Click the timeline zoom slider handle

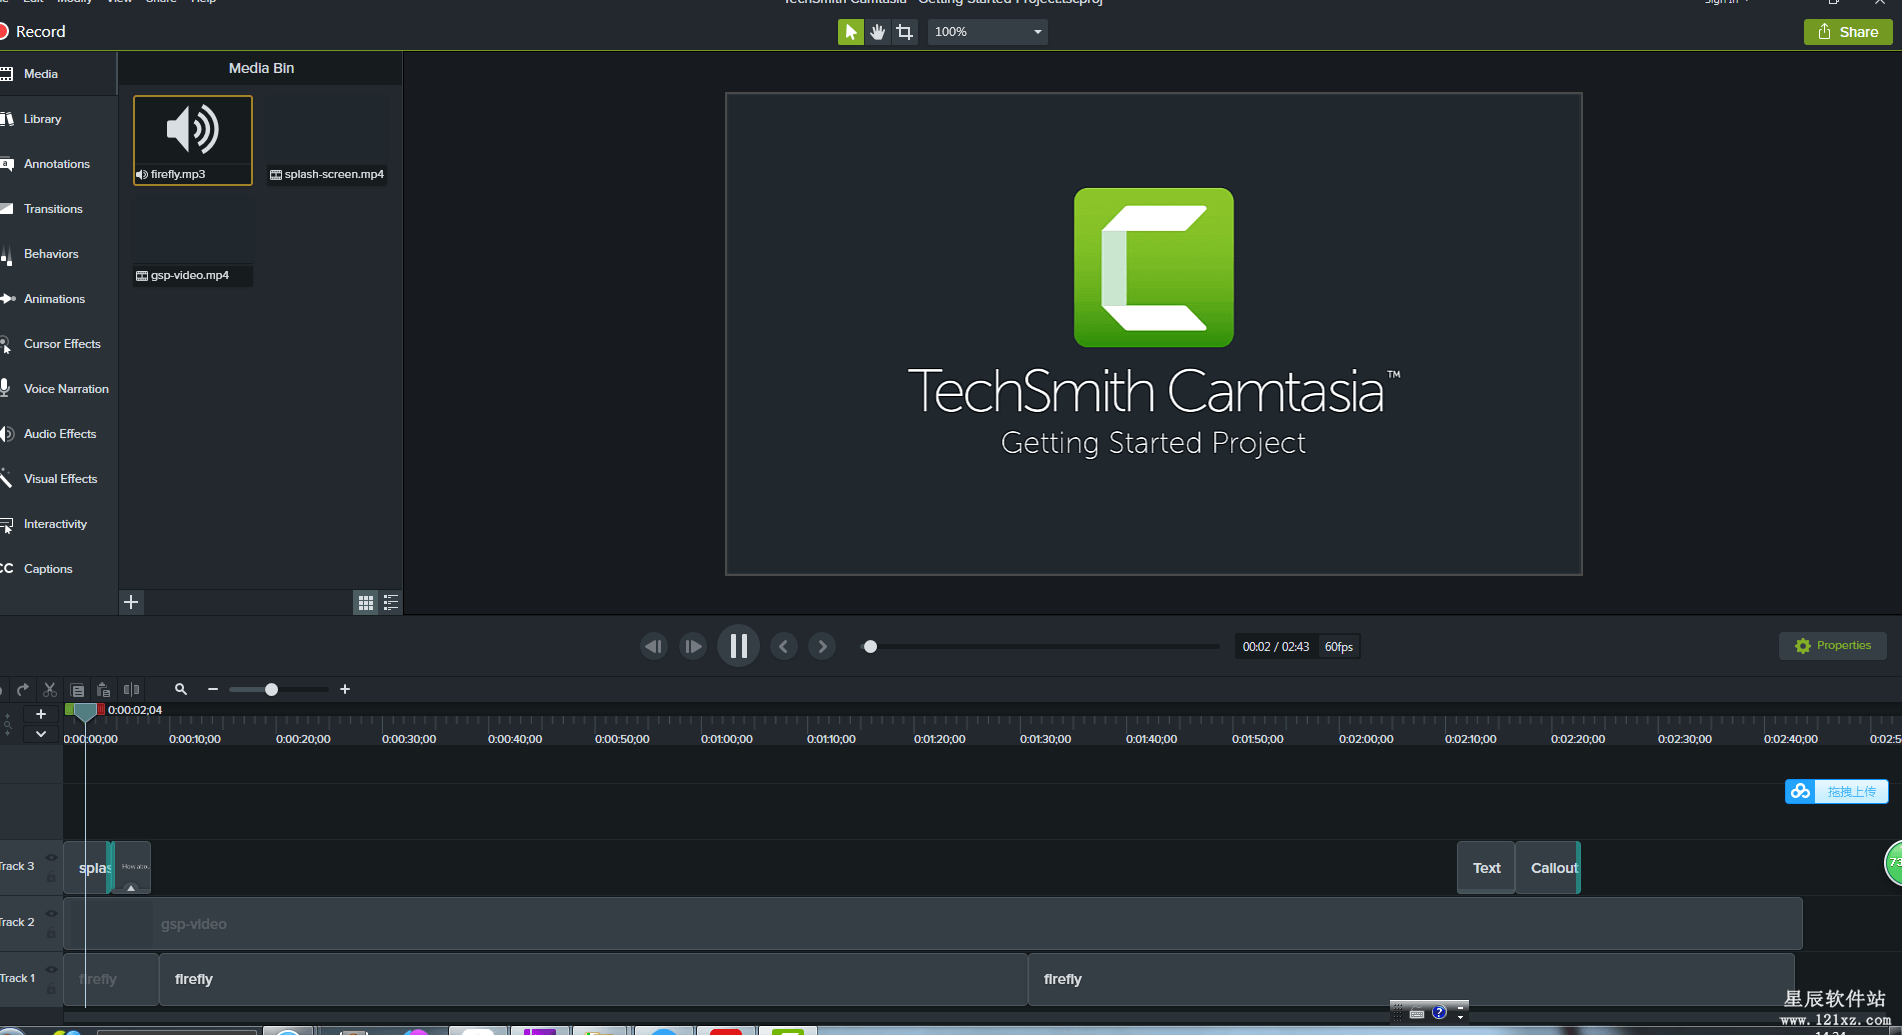point(271,690)
